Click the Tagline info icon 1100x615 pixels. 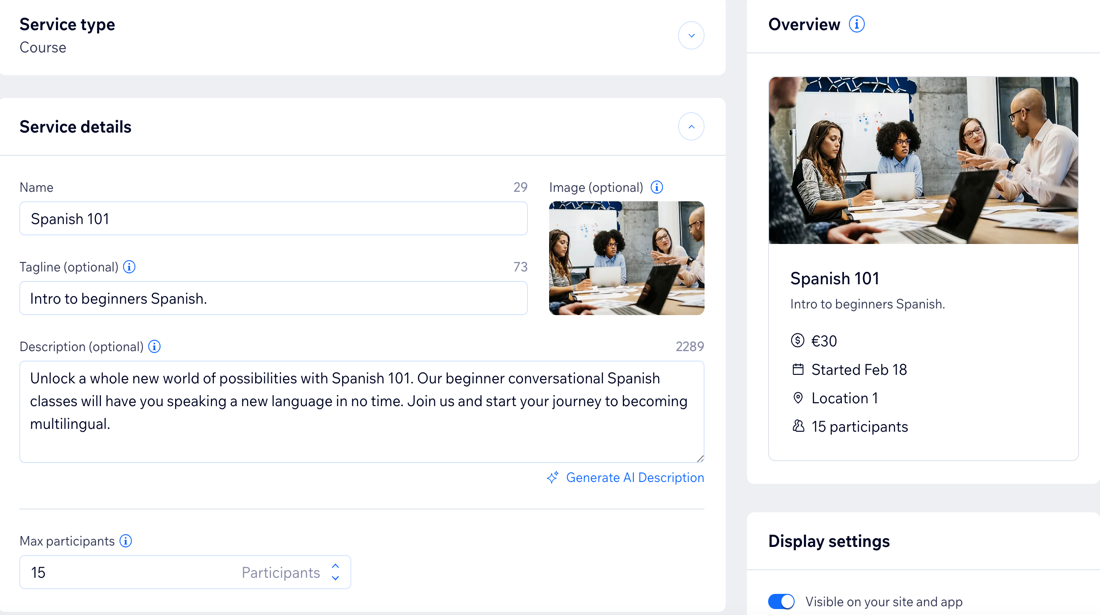[129, 267]
